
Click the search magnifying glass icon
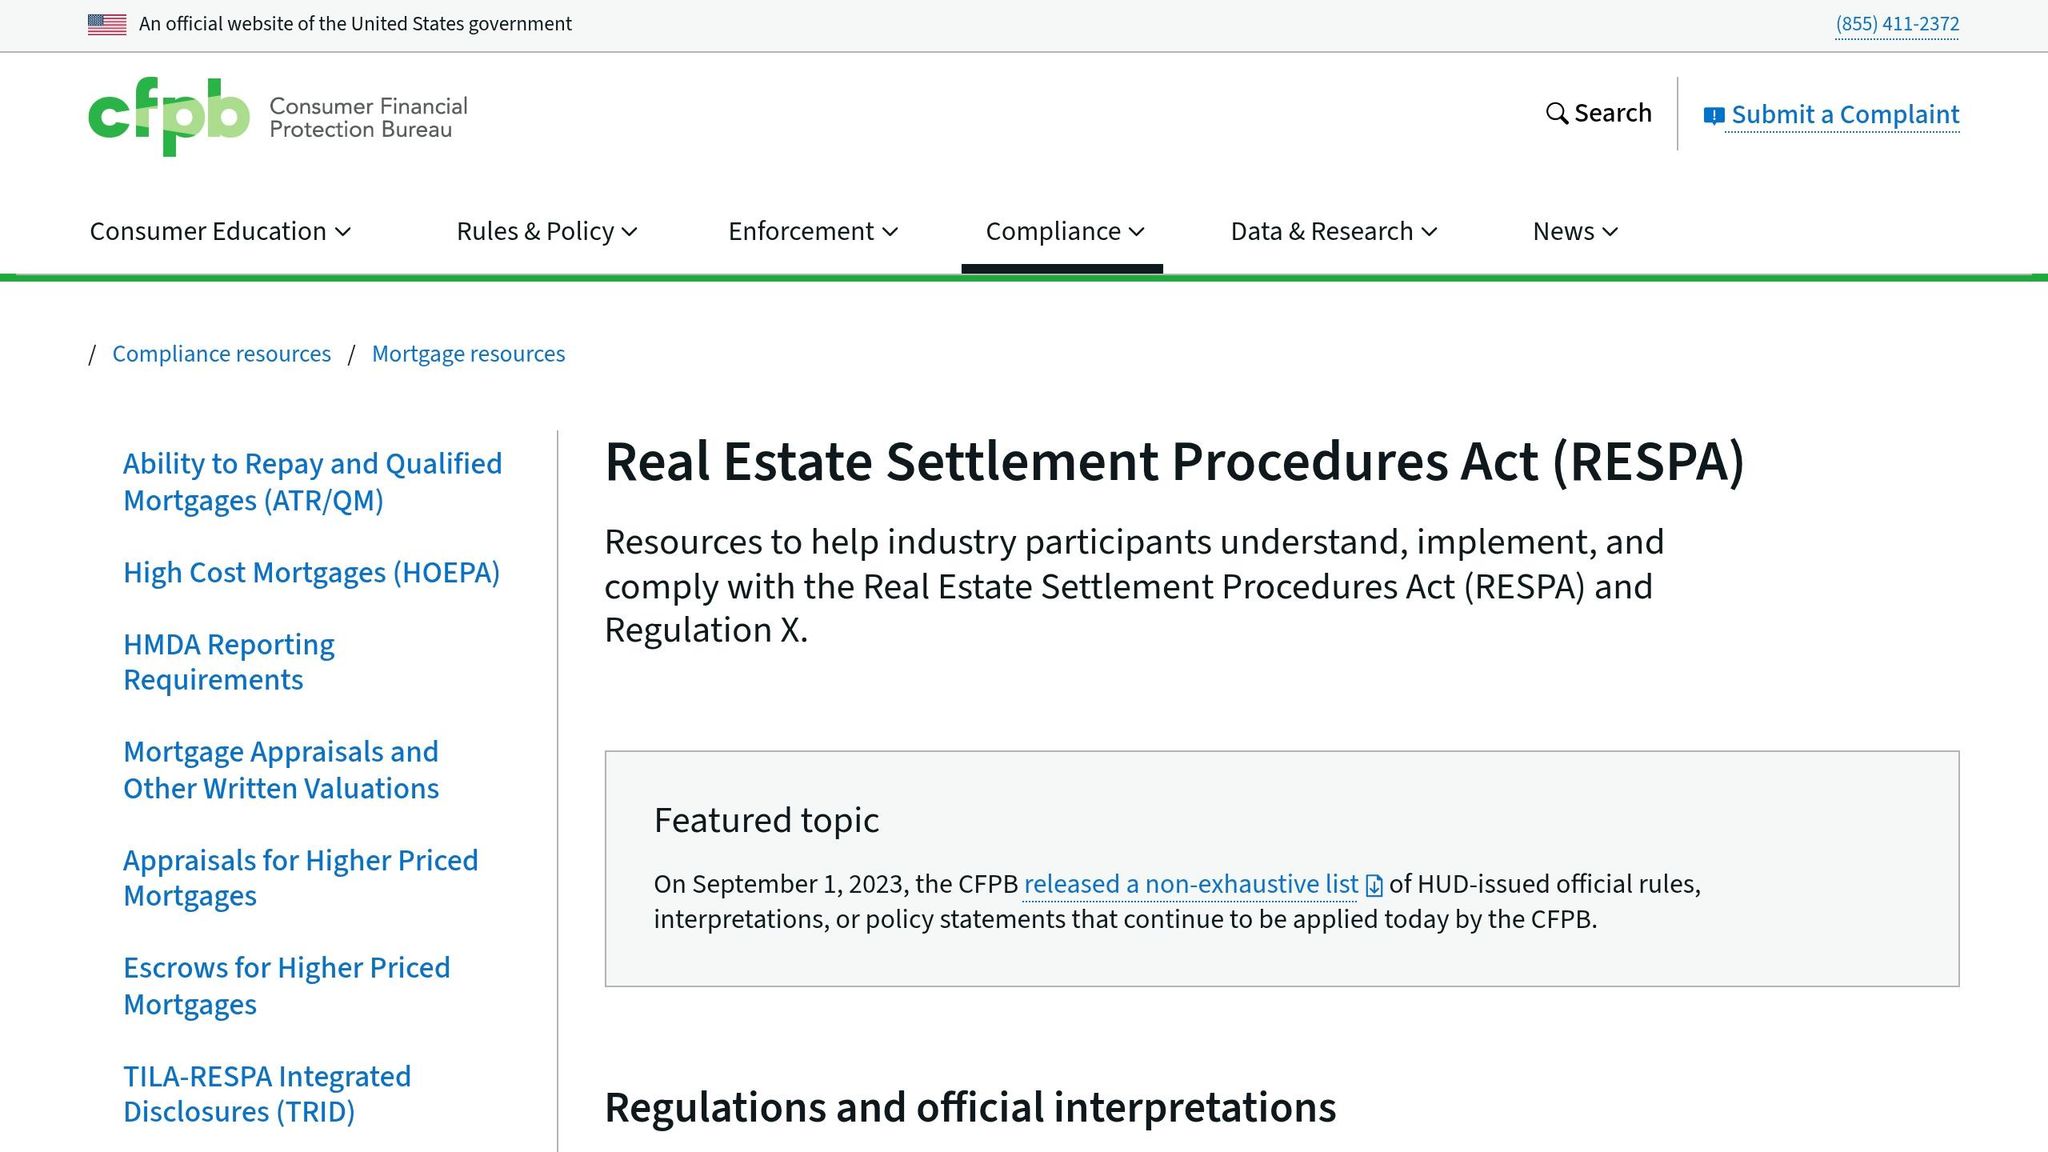pyautogui.click(x=1556, y=114)
